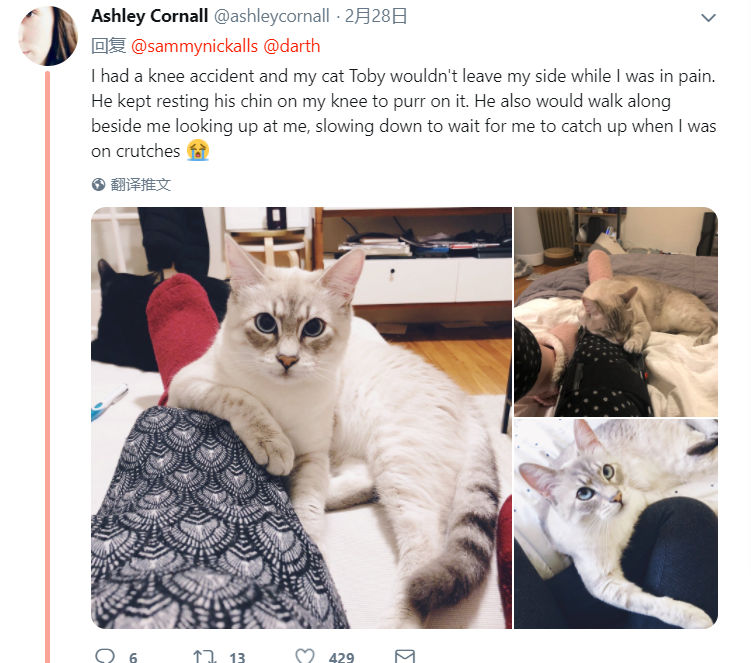Open the top-right photo of cat on bed
The height and width of the screenshot is (663, 751).
[x=616, y=311]
